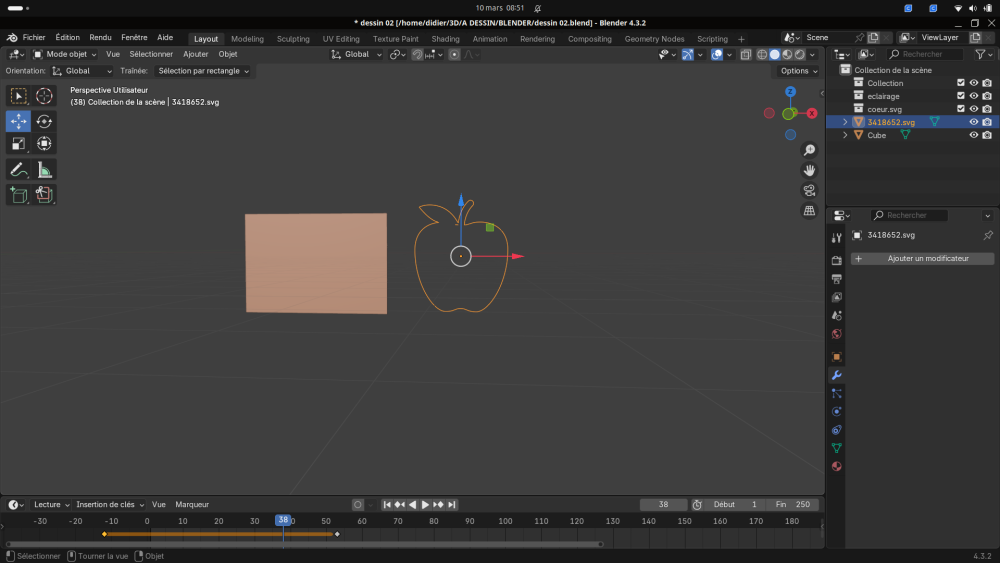Select the Add Cube tool
1000x563 pixels.
click(x=18, y=195)
